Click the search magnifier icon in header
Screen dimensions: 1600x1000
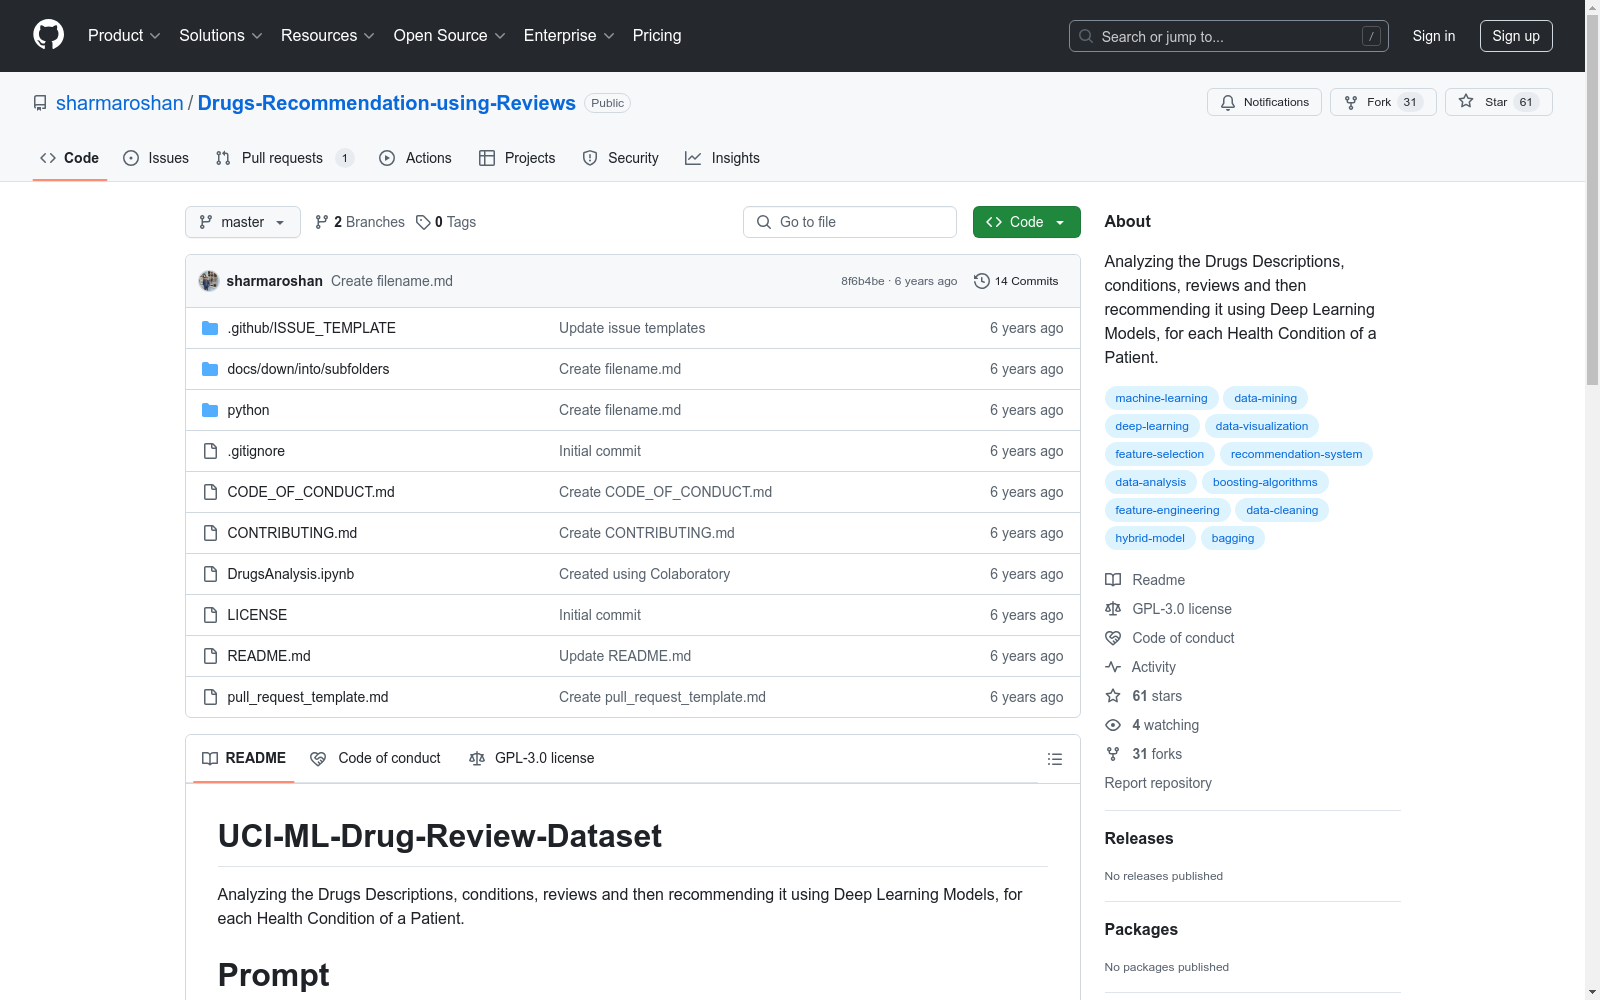click(1086, 36)
